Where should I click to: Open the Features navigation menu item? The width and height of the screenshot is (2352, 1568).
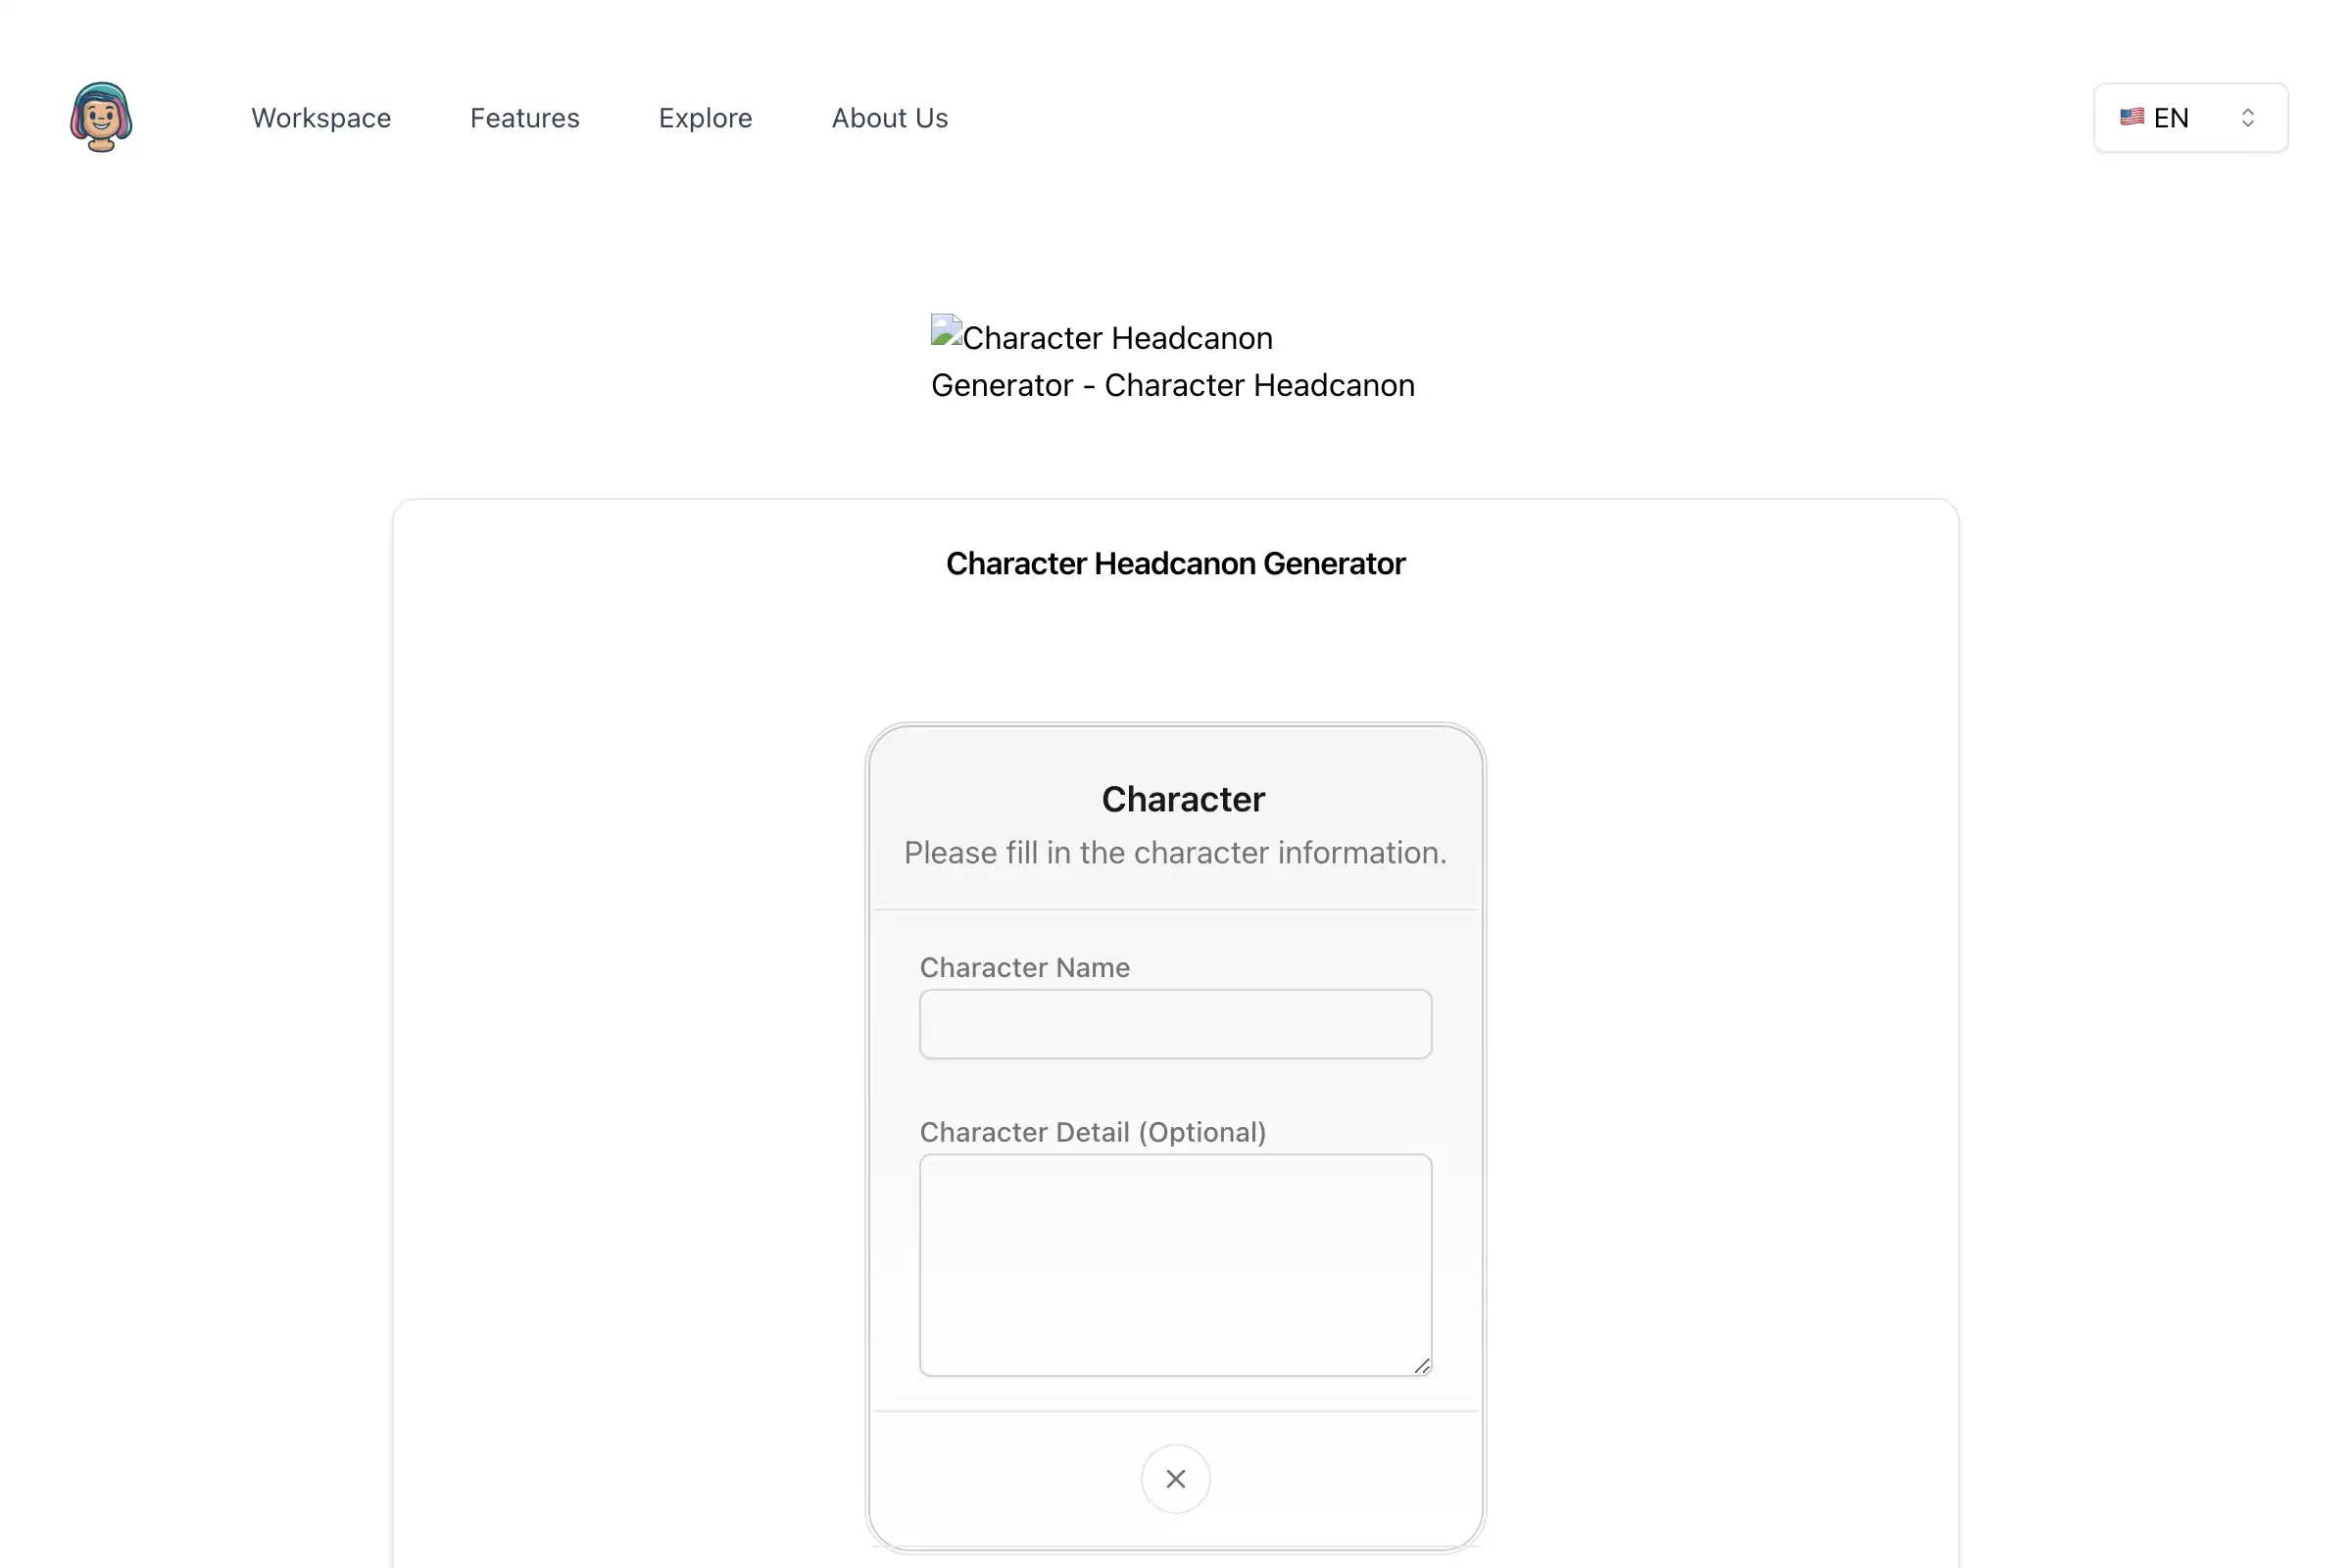coord(525,118)
